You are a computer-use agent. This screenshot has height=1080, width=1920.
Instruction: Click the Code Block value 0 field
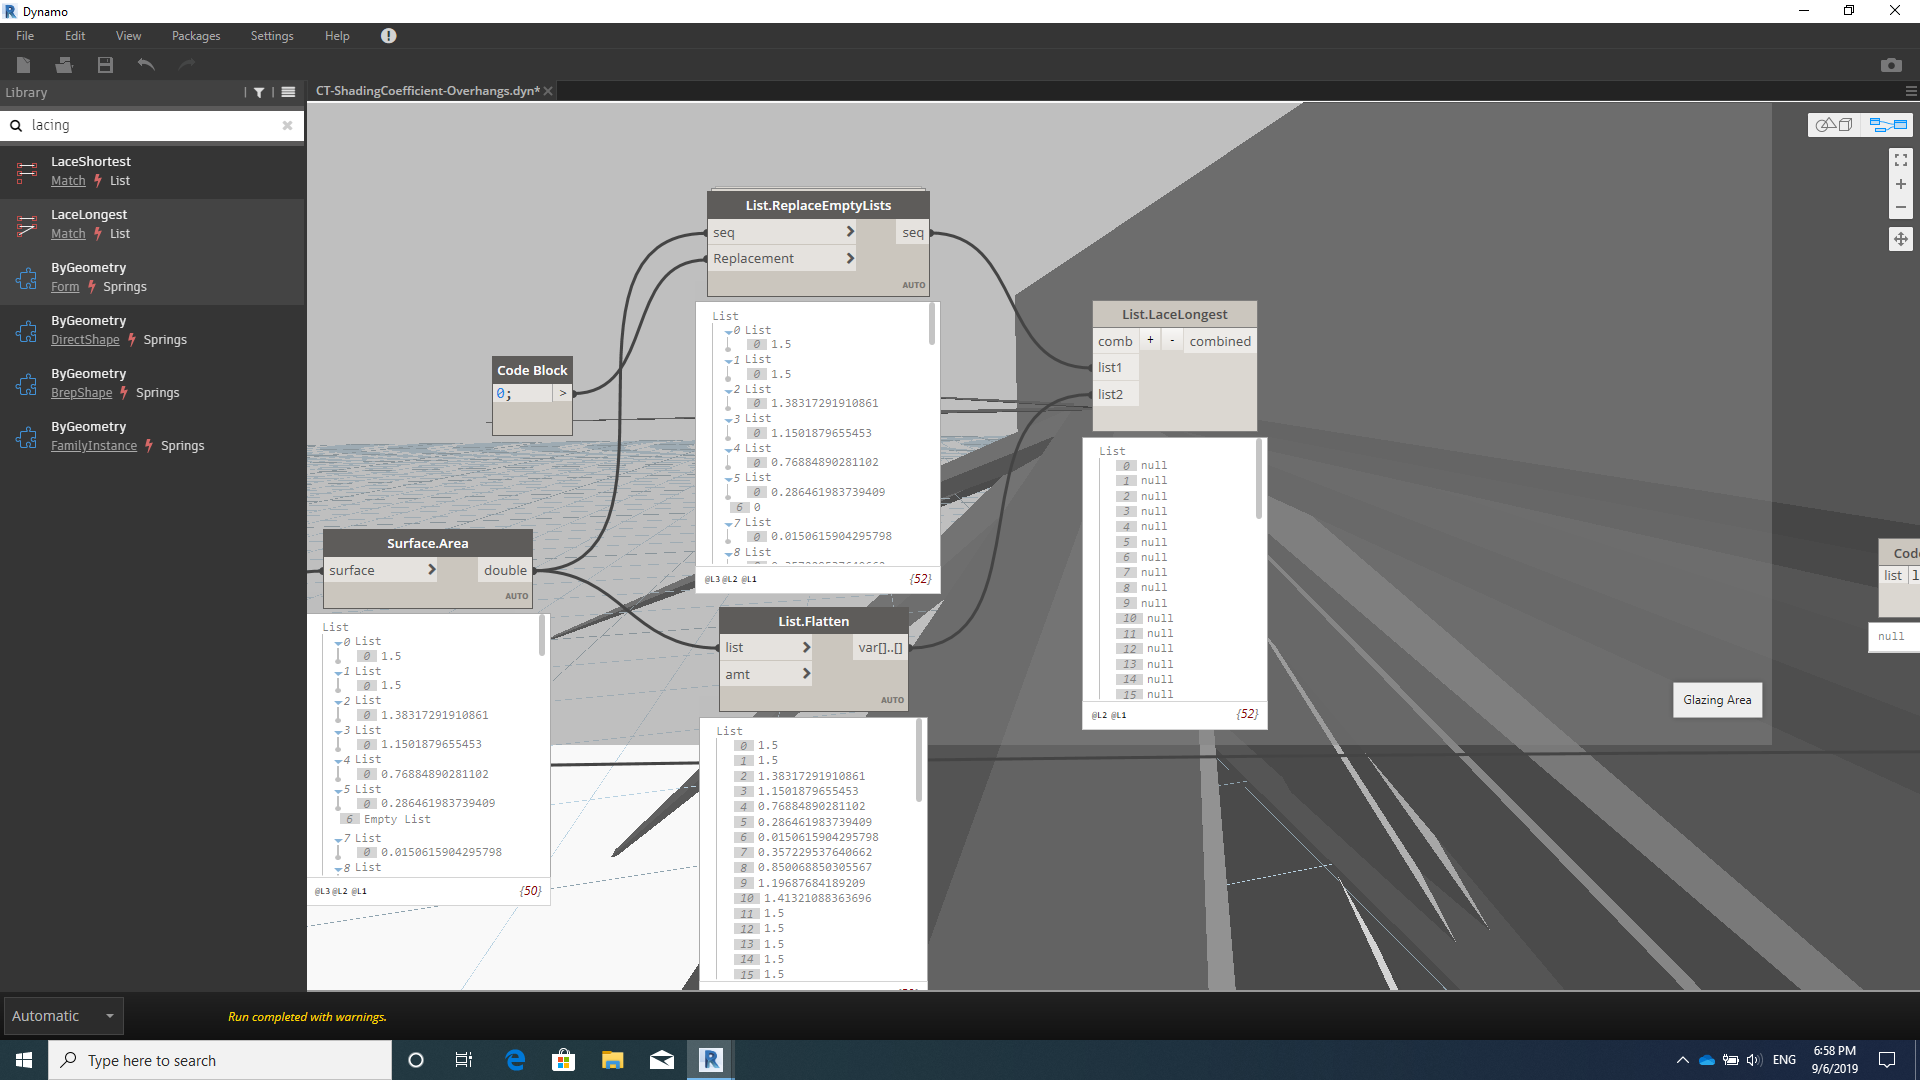[523, 394]
